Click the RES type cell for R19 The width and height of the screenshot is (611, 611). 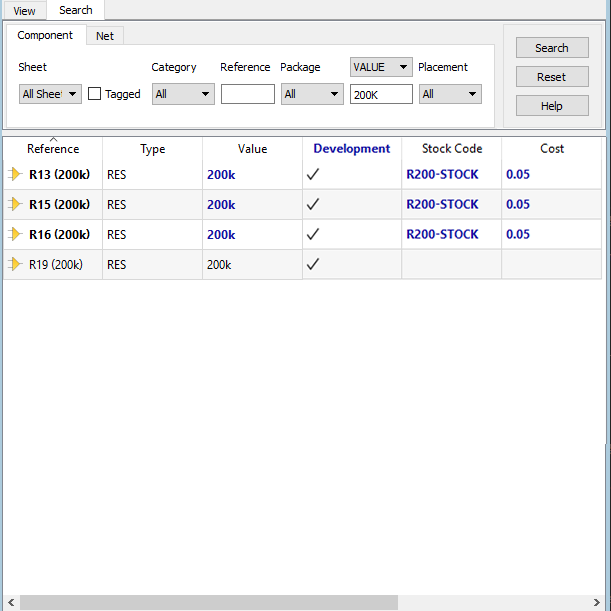[153, 265]
